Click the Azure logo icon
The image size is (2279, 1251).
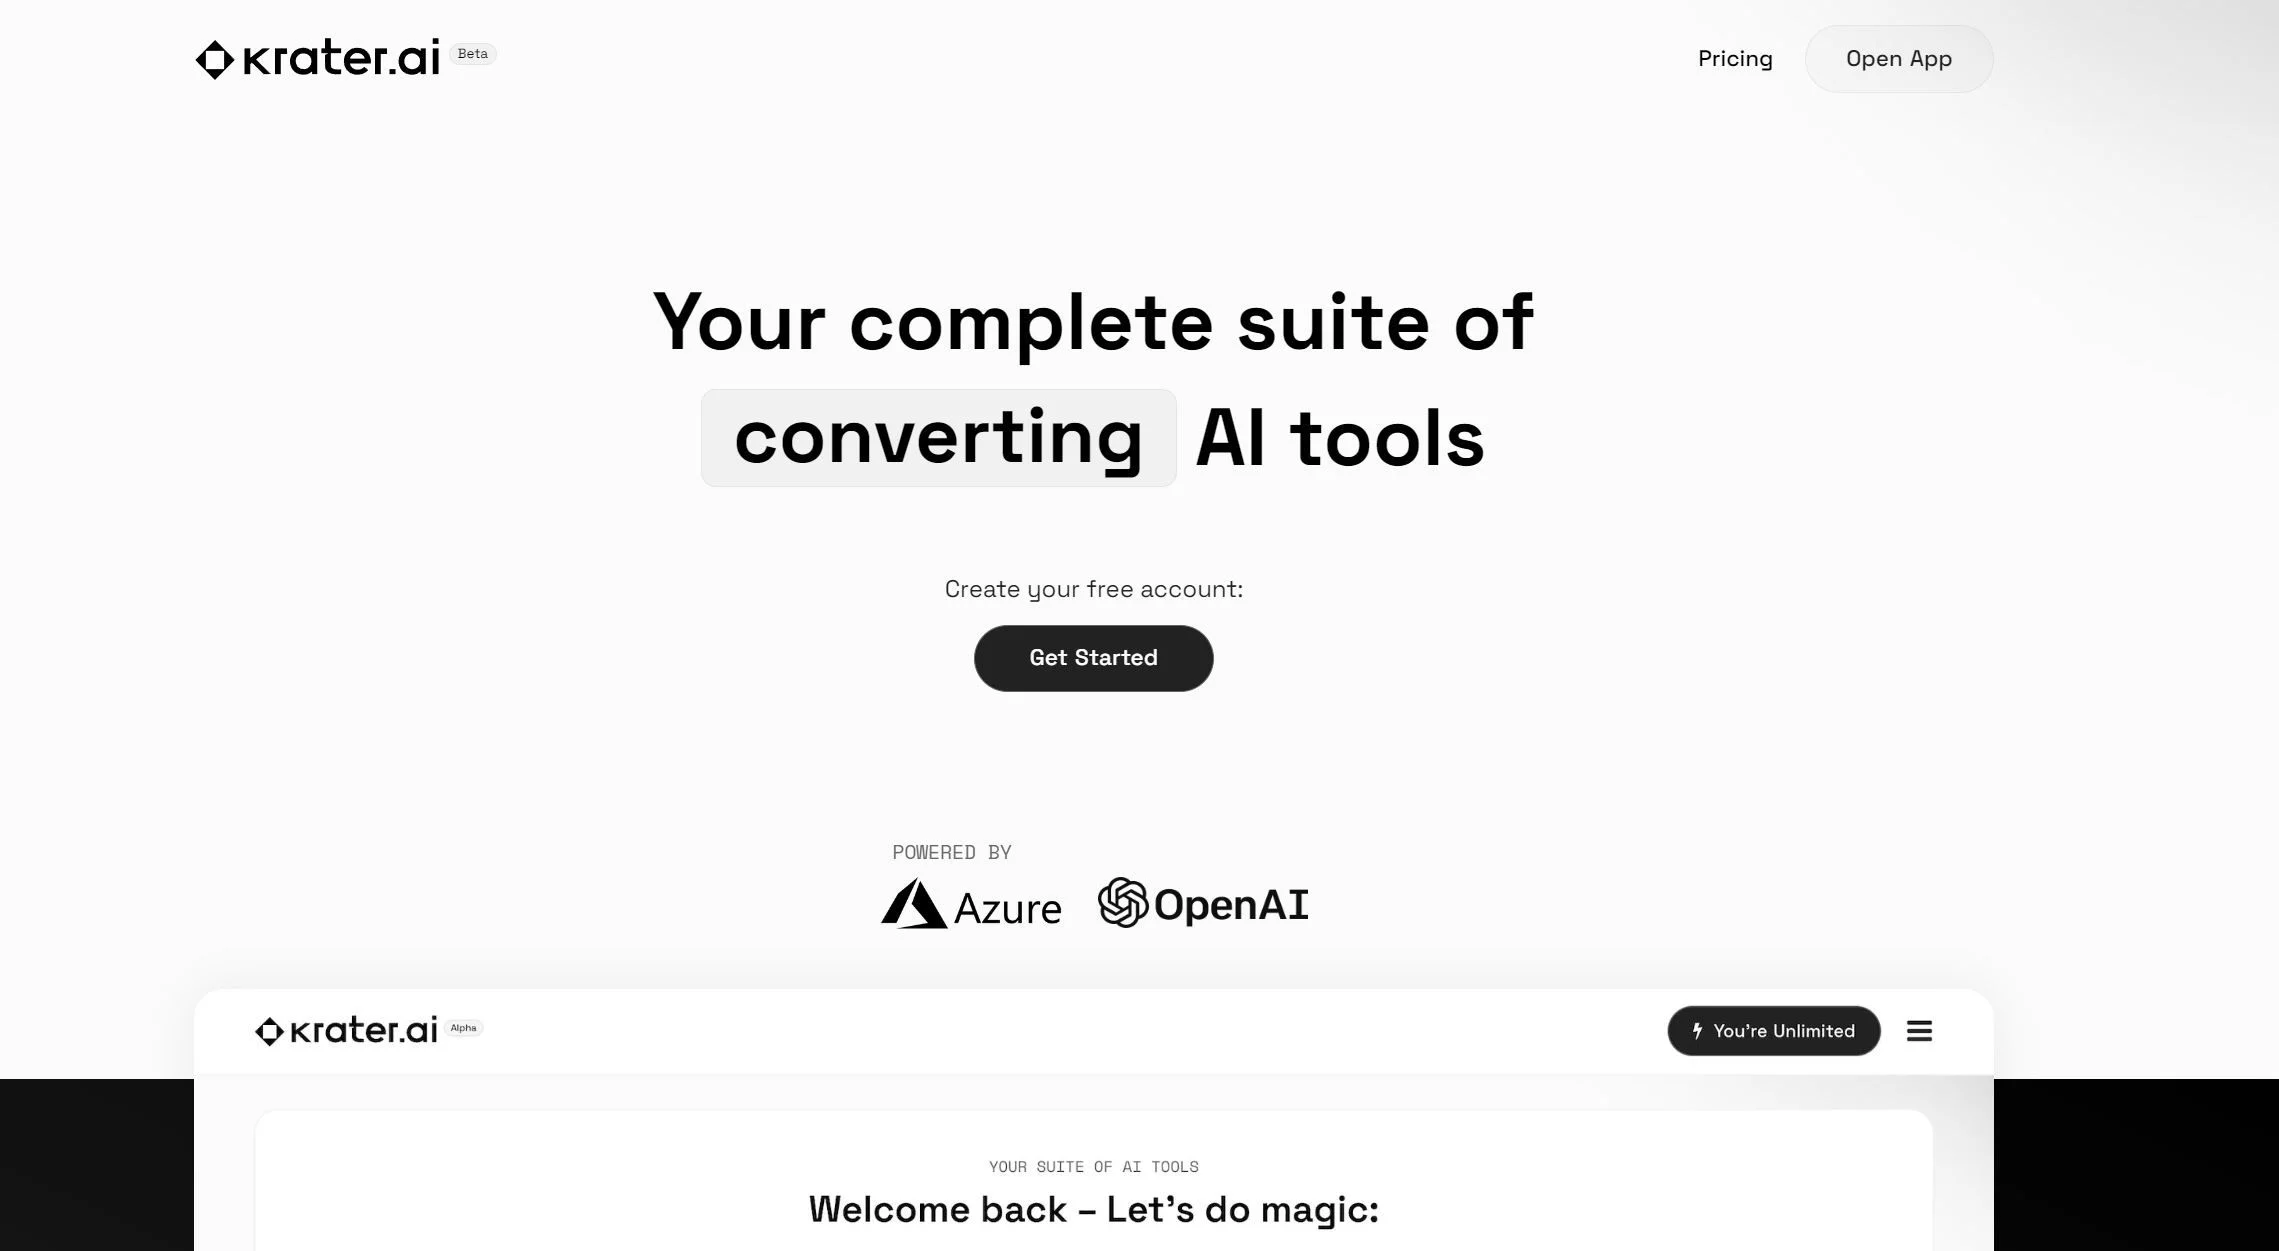[x=912, y=903]
